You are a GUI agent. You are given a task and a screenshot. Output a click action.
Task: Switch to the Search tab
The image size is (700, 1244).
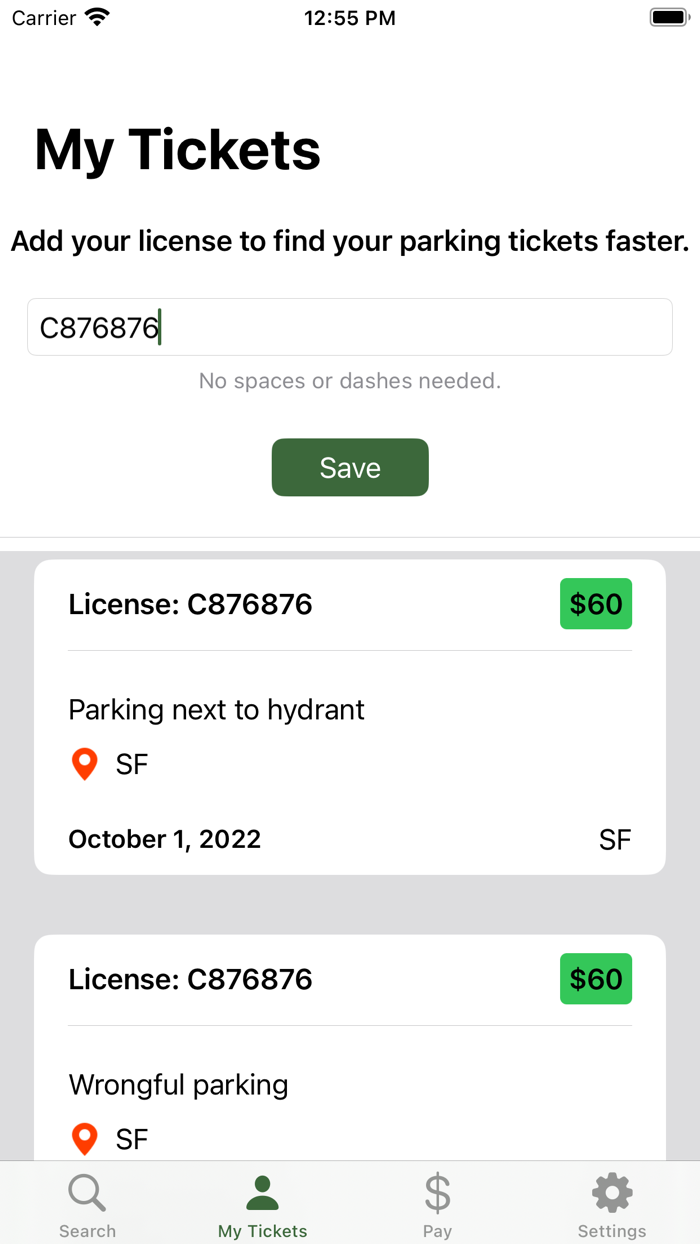87,1203
